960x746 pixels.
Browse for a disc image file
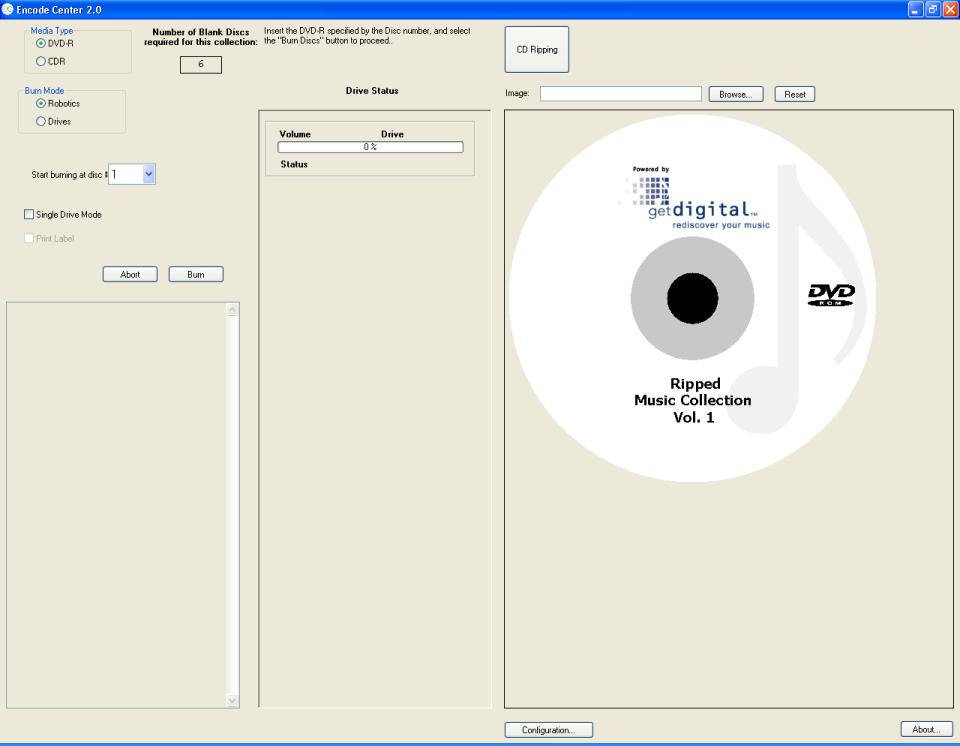click(x=735, y=93)
